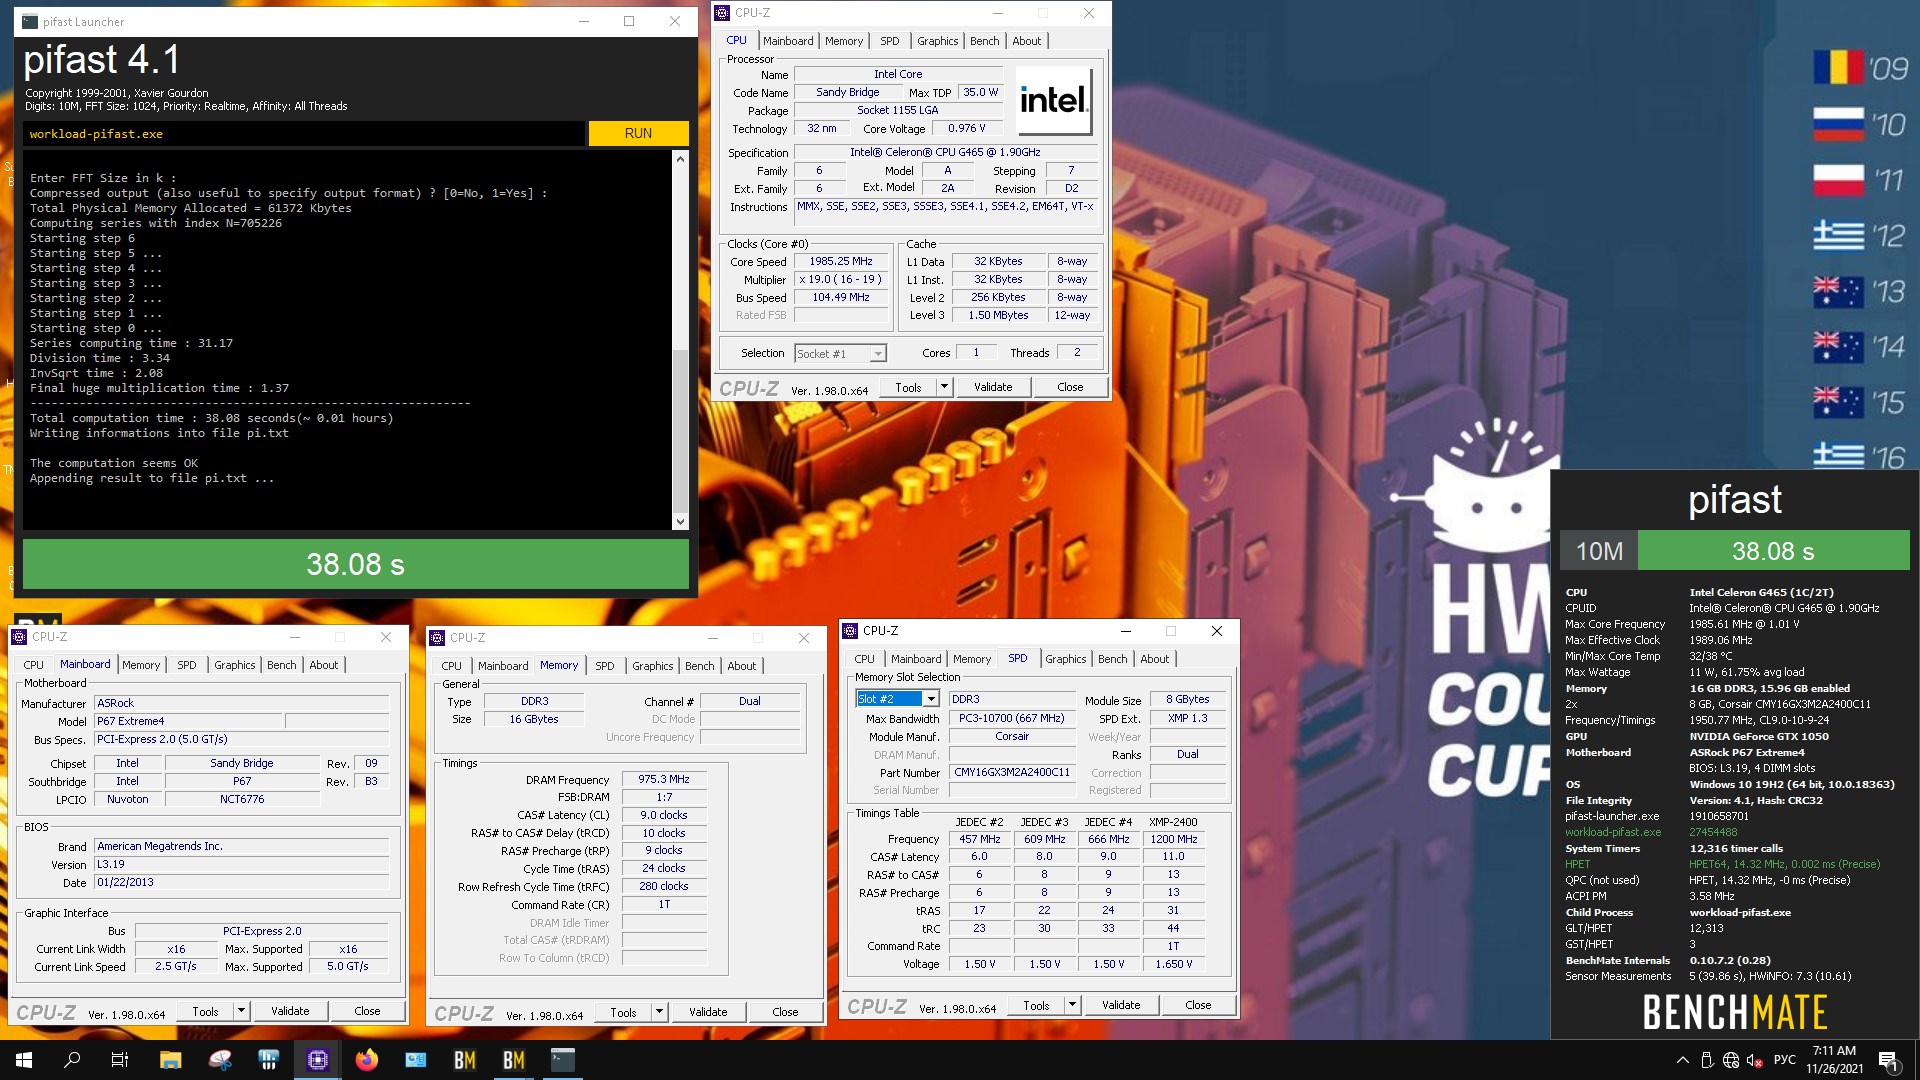Open the muted volume tray icon
1920x1080 pixels.
tap(1754, 1060)
